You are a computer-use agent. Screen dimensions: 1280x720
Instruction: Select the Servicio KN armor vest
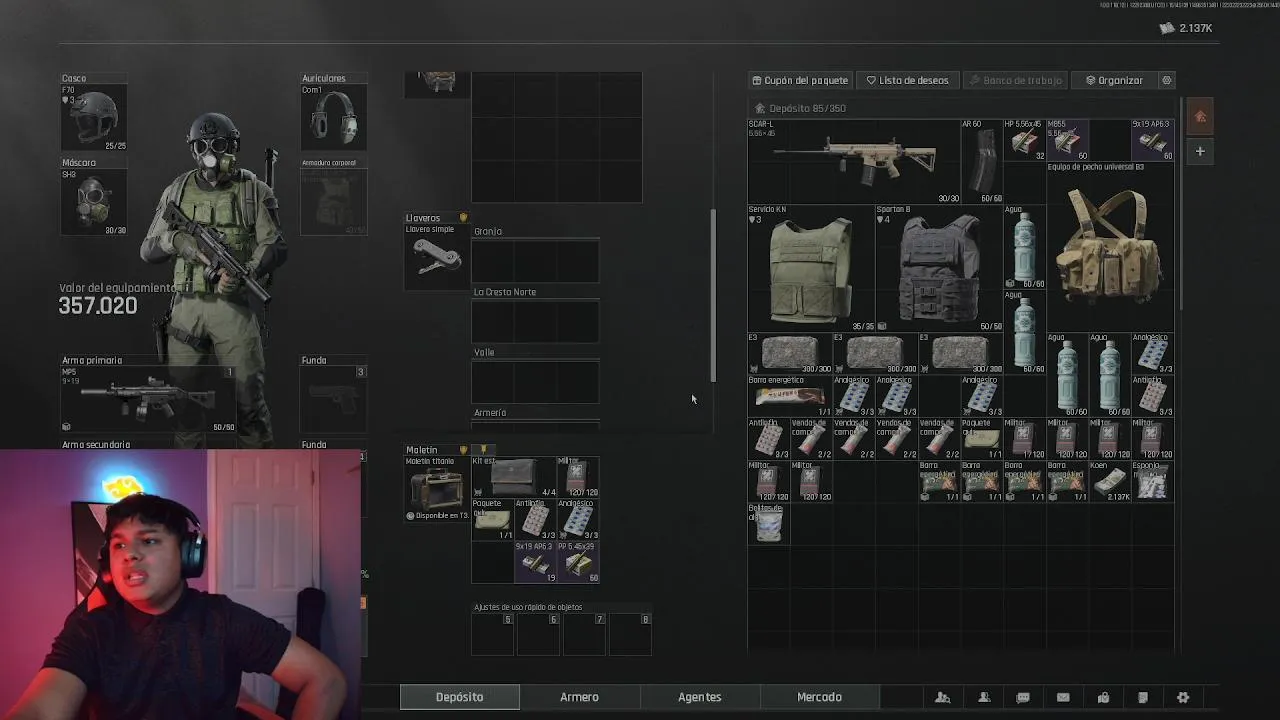pyautogui.click(x=811, y=268)
